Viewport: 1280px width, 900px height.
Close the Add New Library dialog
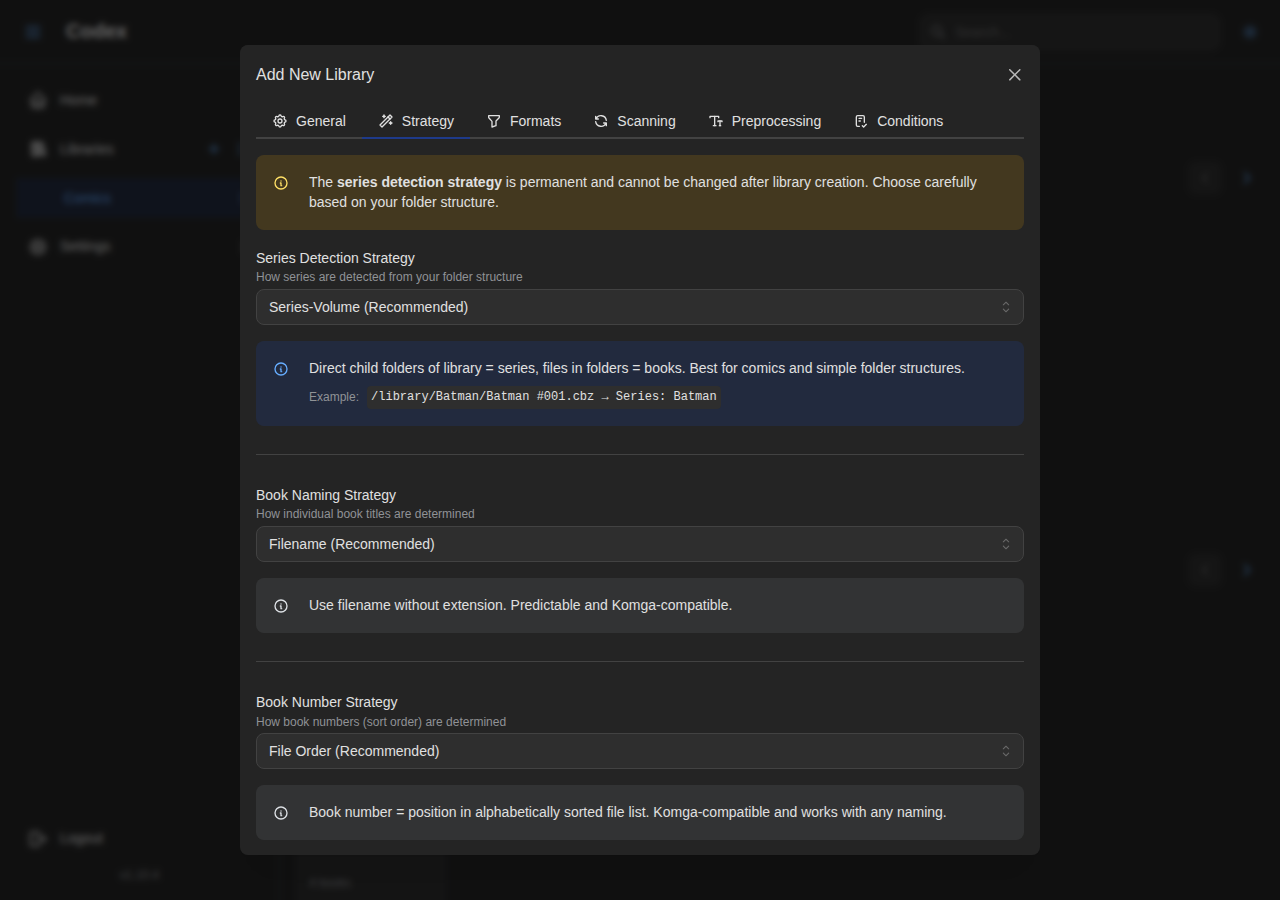[x=1014, y=75]
